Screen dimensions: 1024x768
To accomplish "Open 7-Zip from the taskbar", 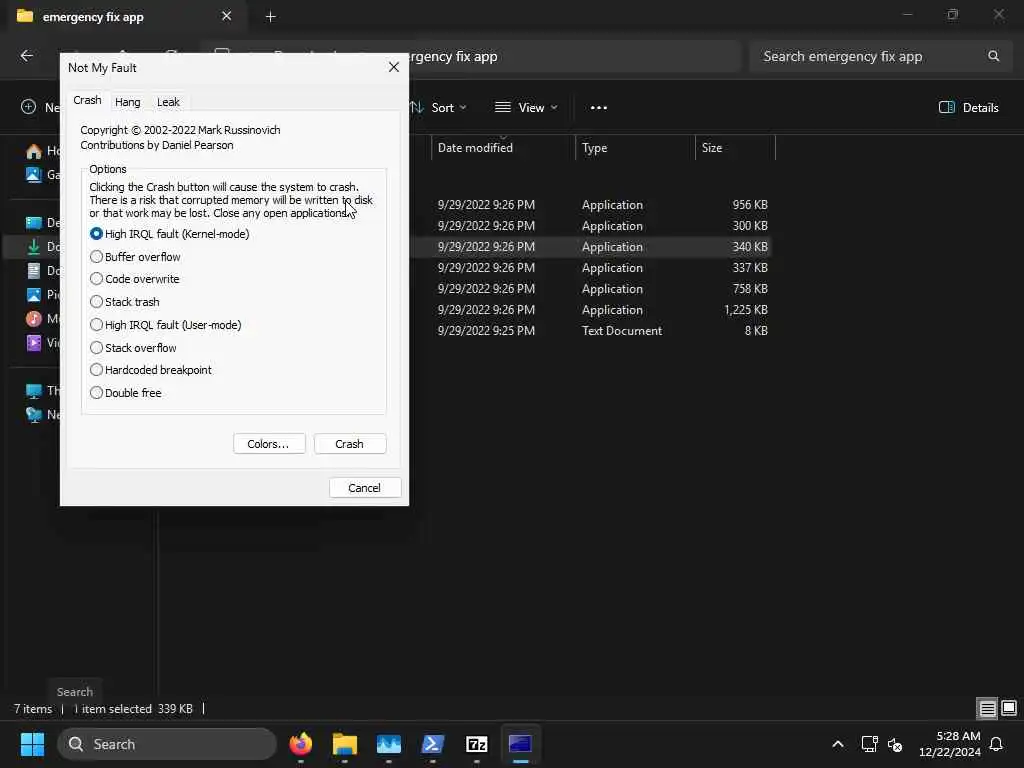I will point(477,744).
